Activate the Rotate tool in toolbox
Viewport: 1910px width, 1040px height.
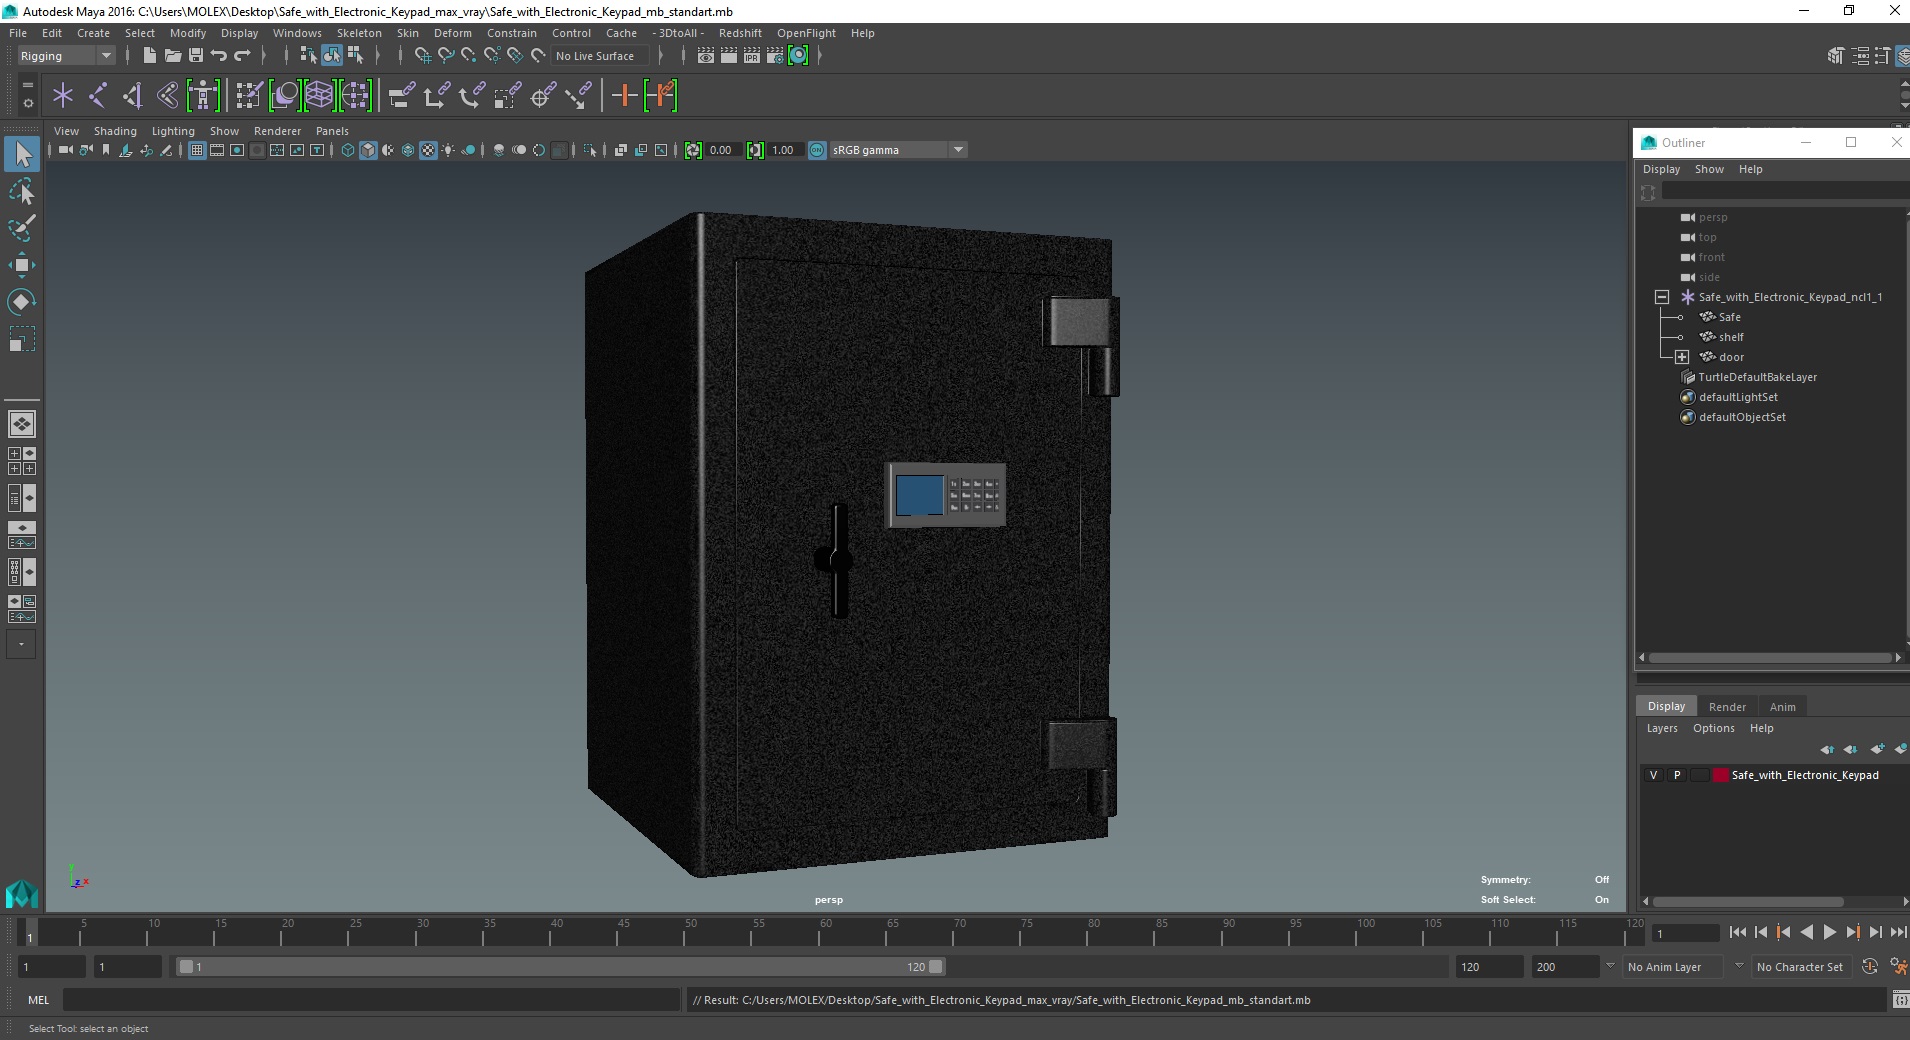[22, 302]
